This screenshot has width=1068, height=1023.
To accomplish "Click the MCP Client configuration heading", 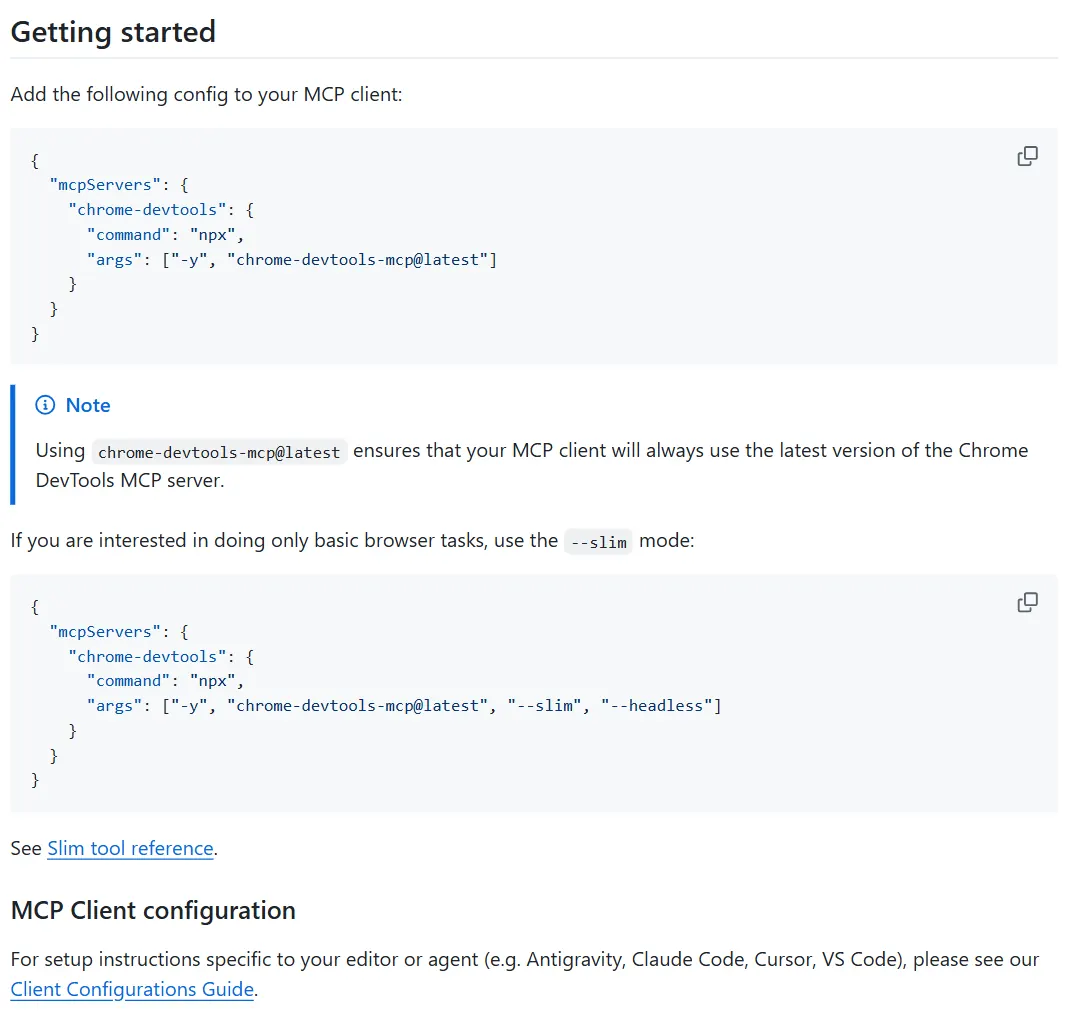I will [x=153, y=911].
